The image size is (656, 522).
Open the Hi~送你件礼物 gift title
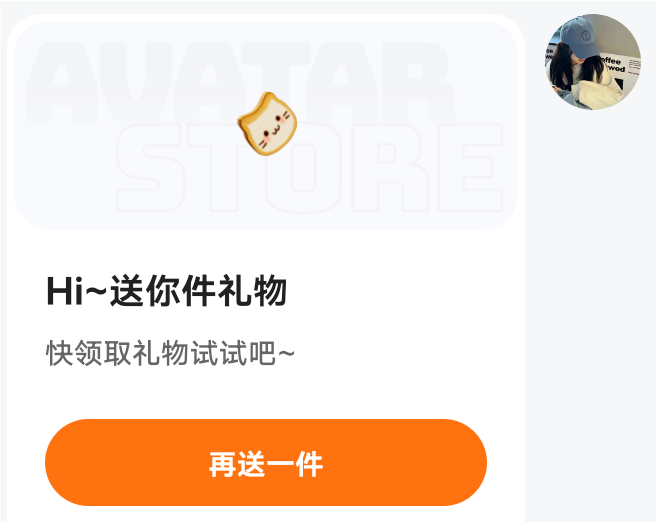167,291
